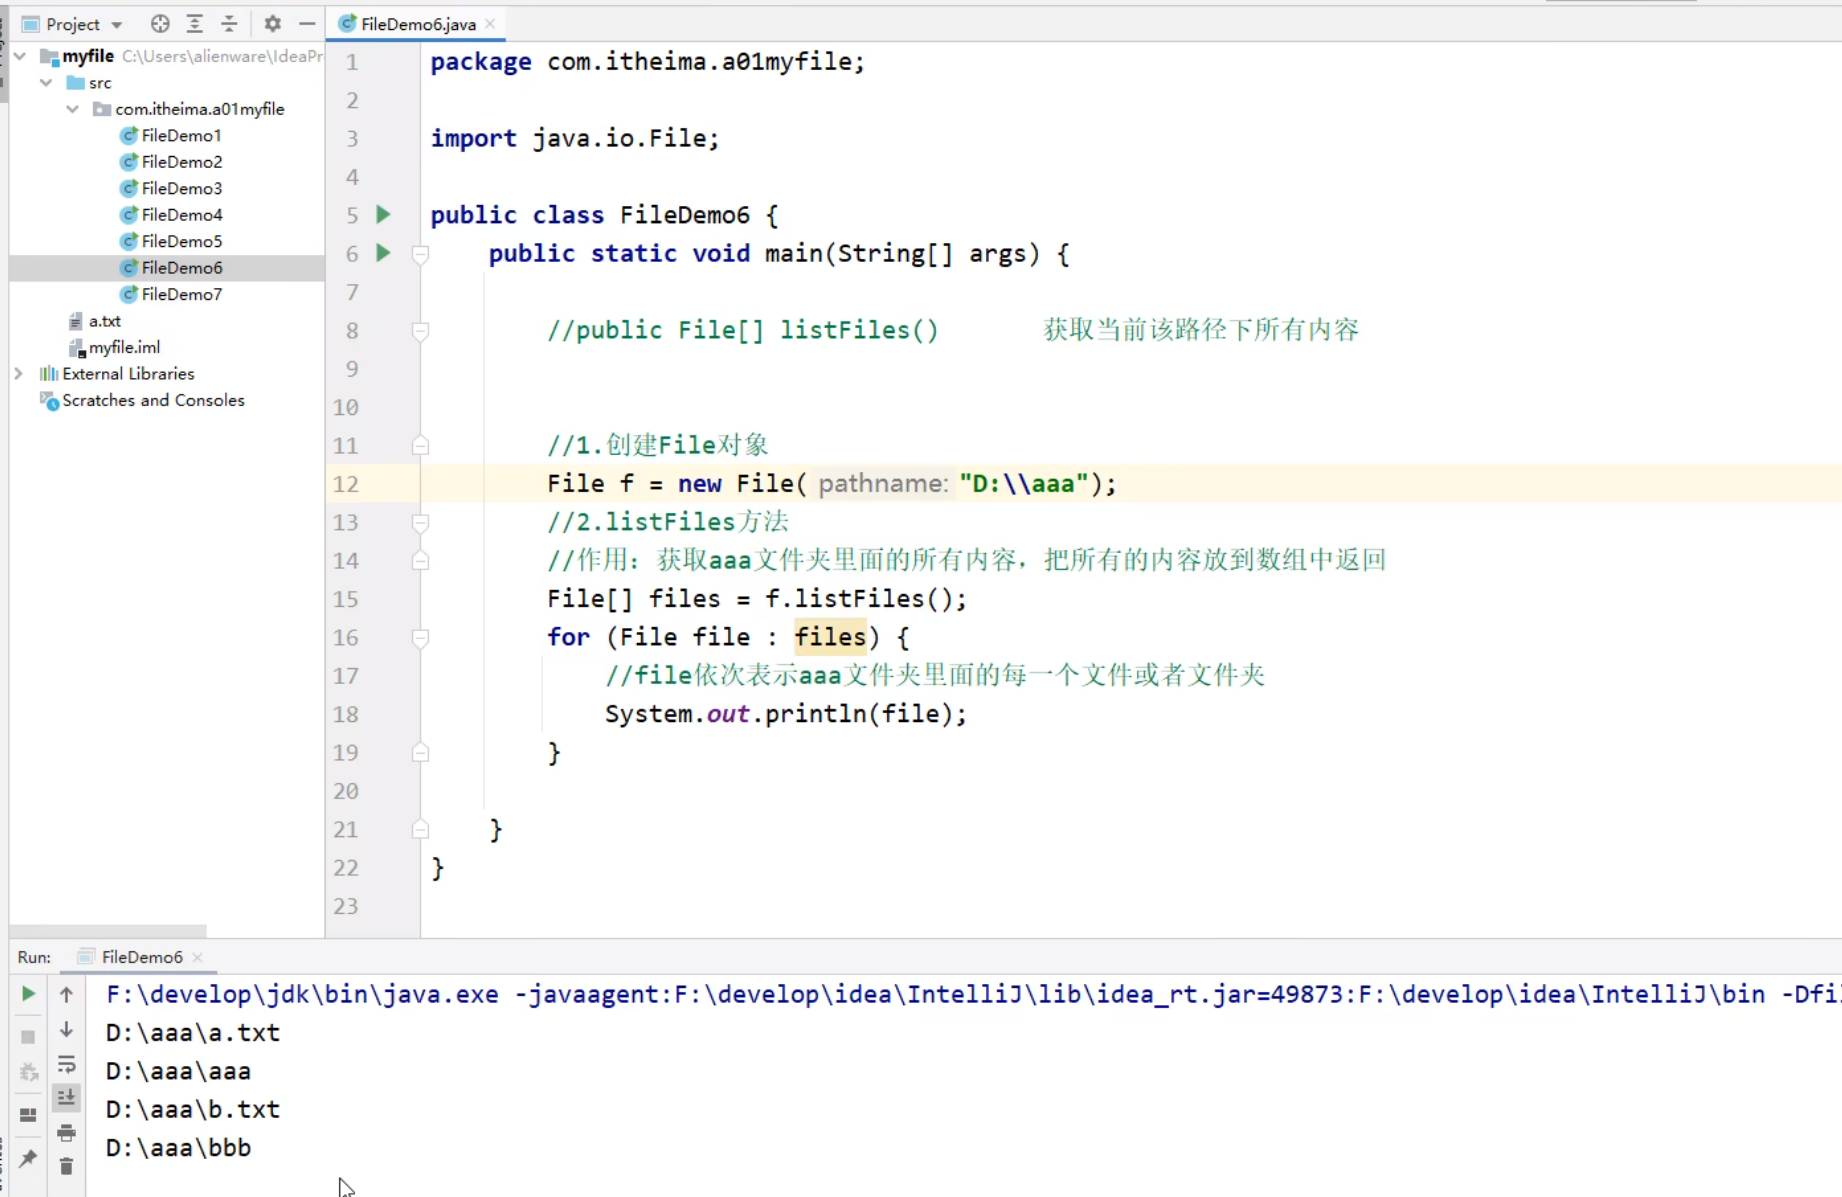Collapse all nodes in the Project tree
1842x1197 pixels.
pyautogui.click(x=229, y=24)
